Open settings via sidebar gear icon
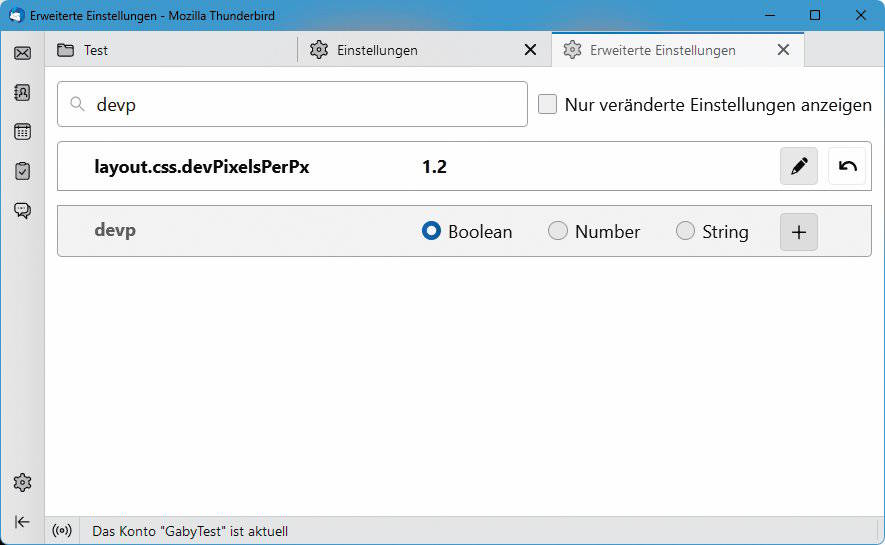The image size is (885, 545). pyautogui.click(x=22, y=483)
